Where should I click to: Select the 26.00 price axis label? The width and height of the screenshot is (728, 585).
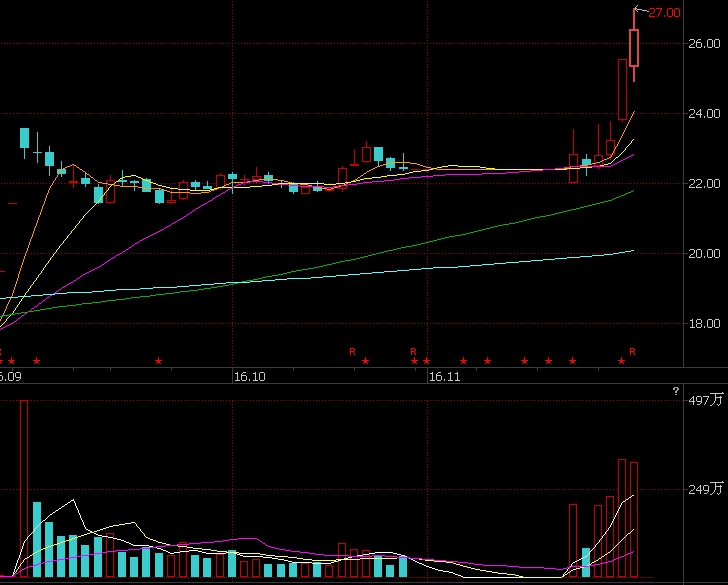click(704, 44)
